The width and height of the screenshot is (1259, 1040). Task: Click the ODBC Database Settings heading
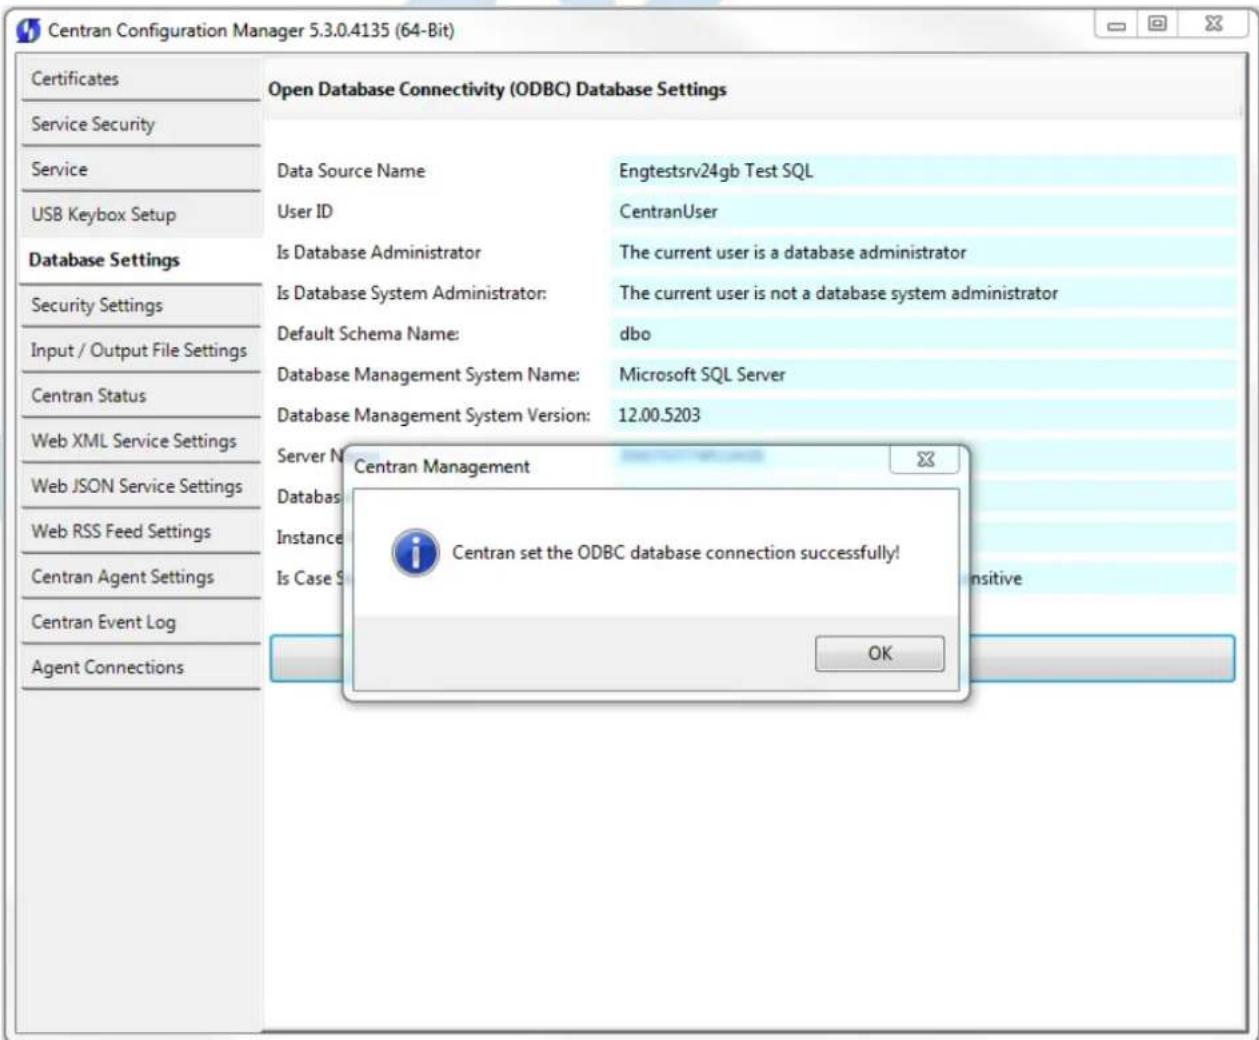(x=497, y=90)
